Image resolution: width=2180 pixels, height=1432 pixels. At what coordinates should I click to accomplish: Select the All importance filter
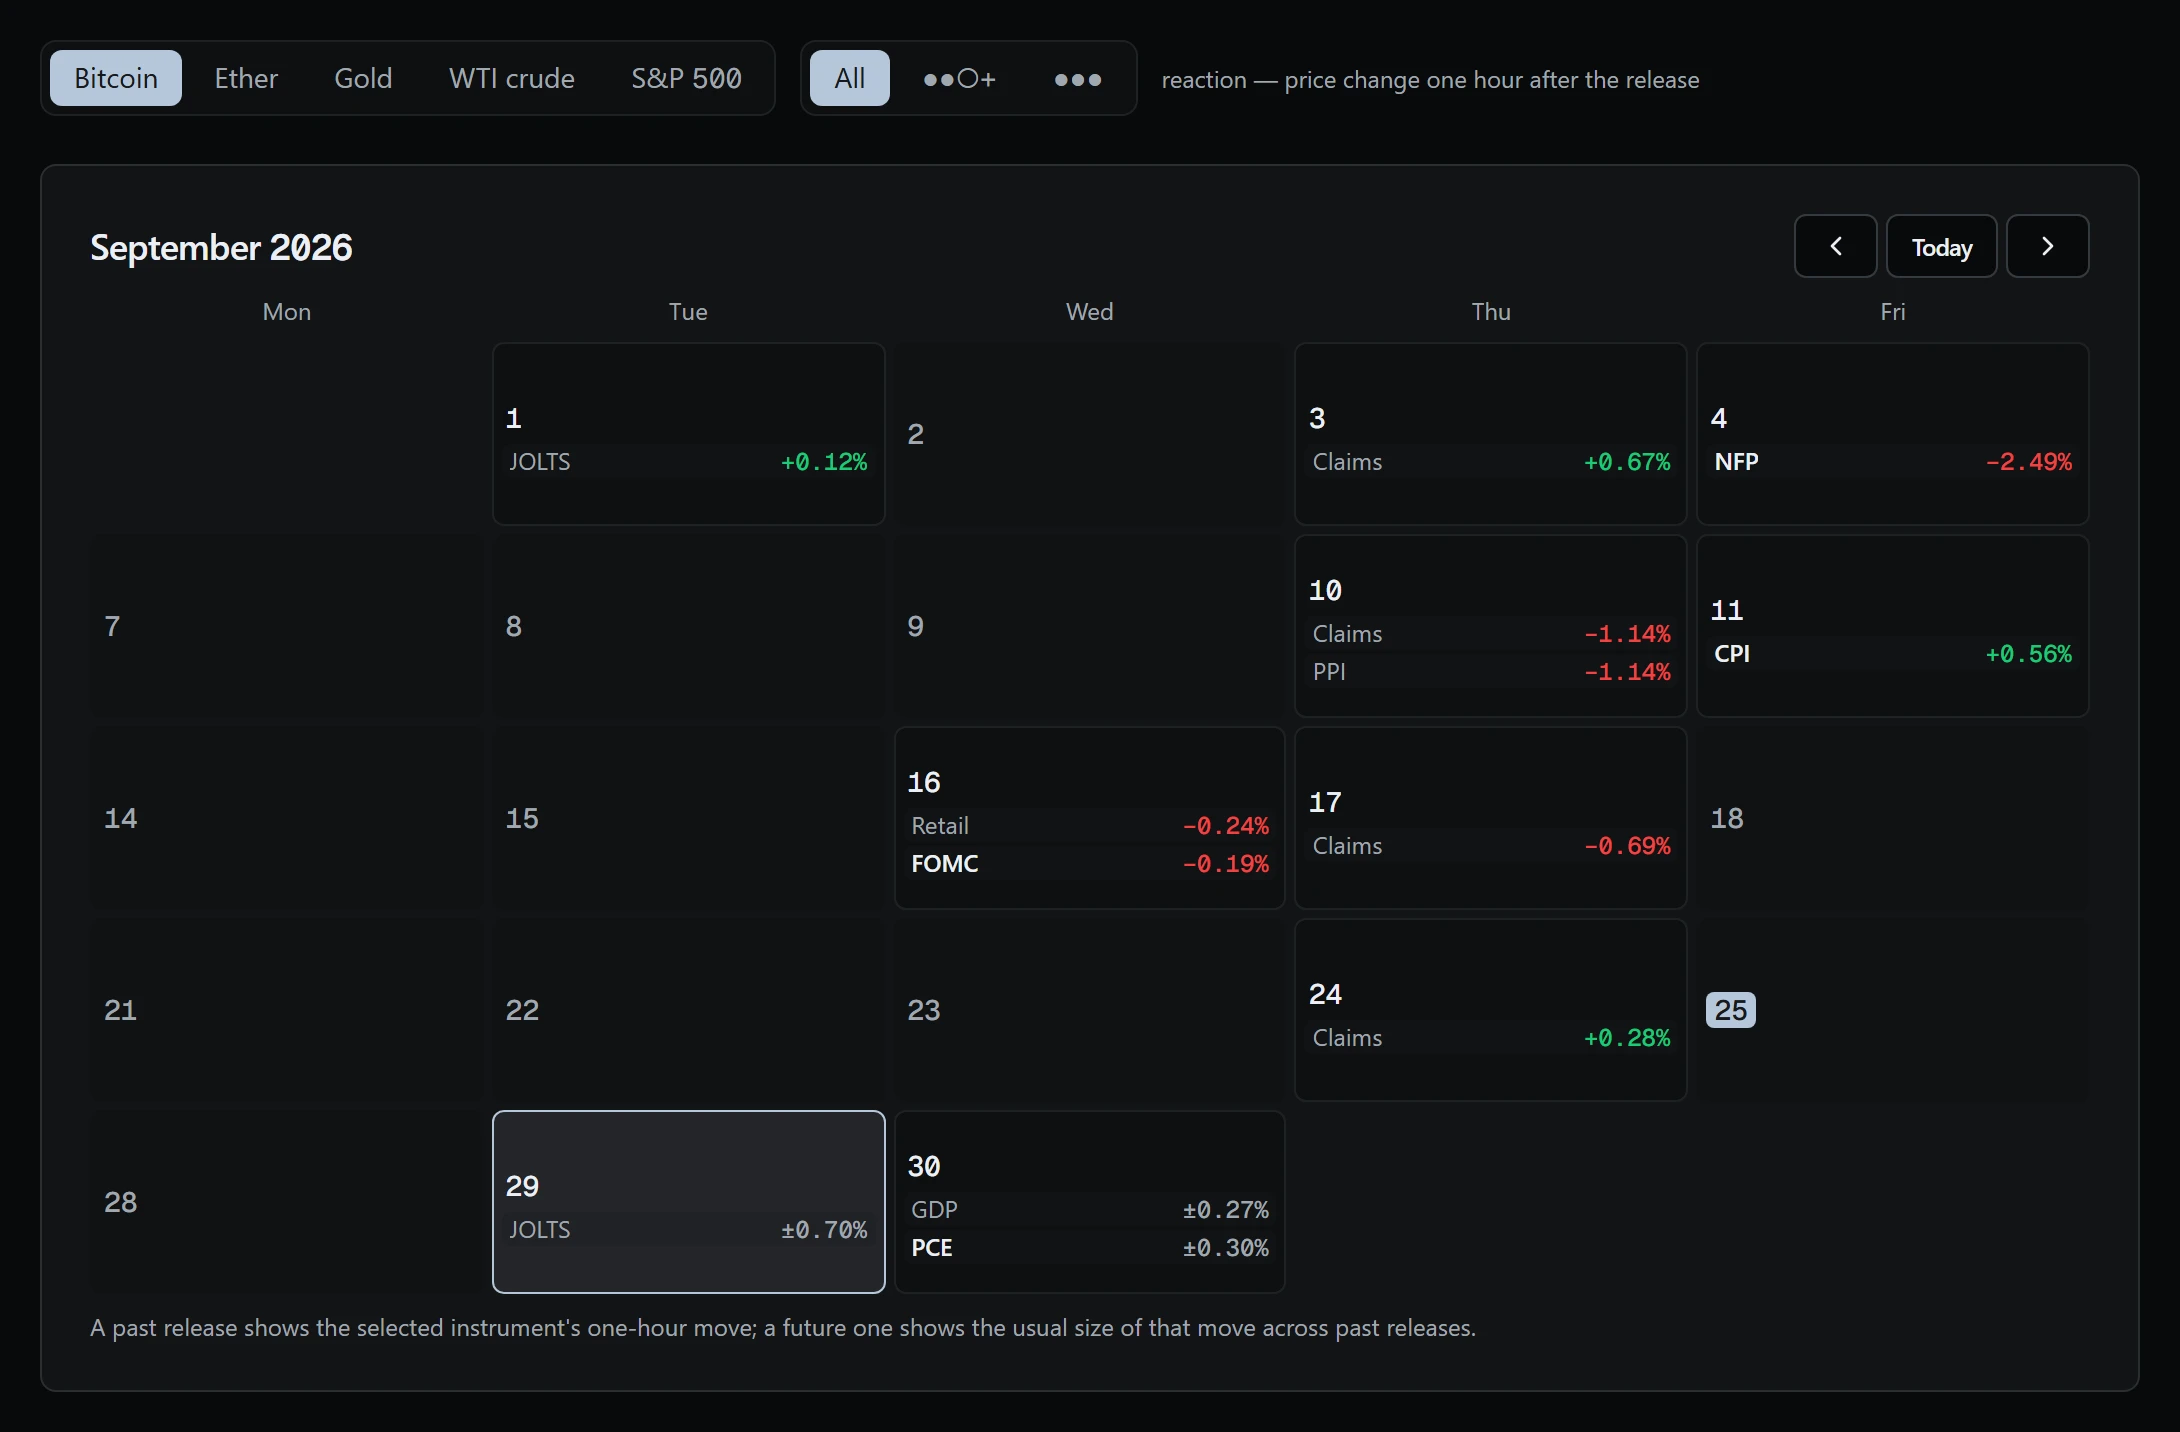(849, 78)
